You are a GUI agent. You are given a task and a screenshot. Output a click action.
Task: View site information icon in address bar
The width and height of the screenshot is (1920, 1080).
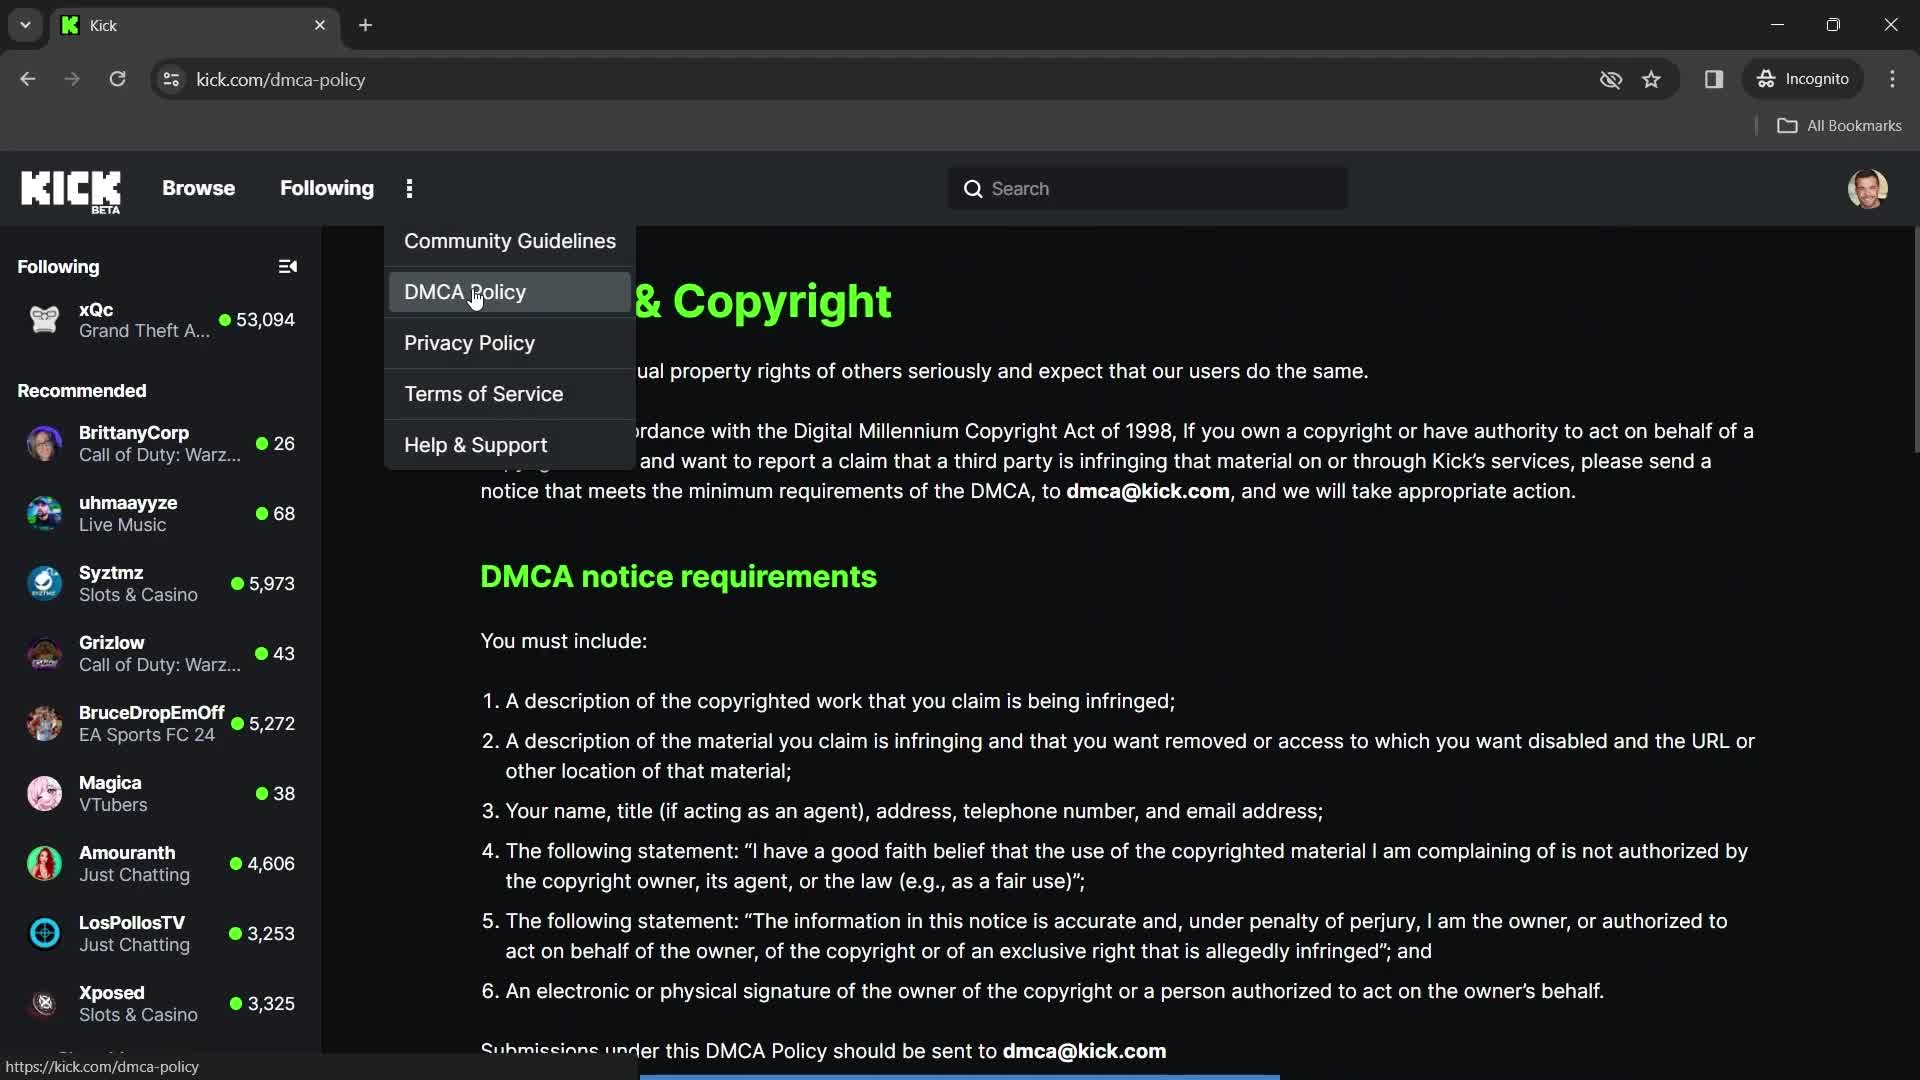pos(171,79)
